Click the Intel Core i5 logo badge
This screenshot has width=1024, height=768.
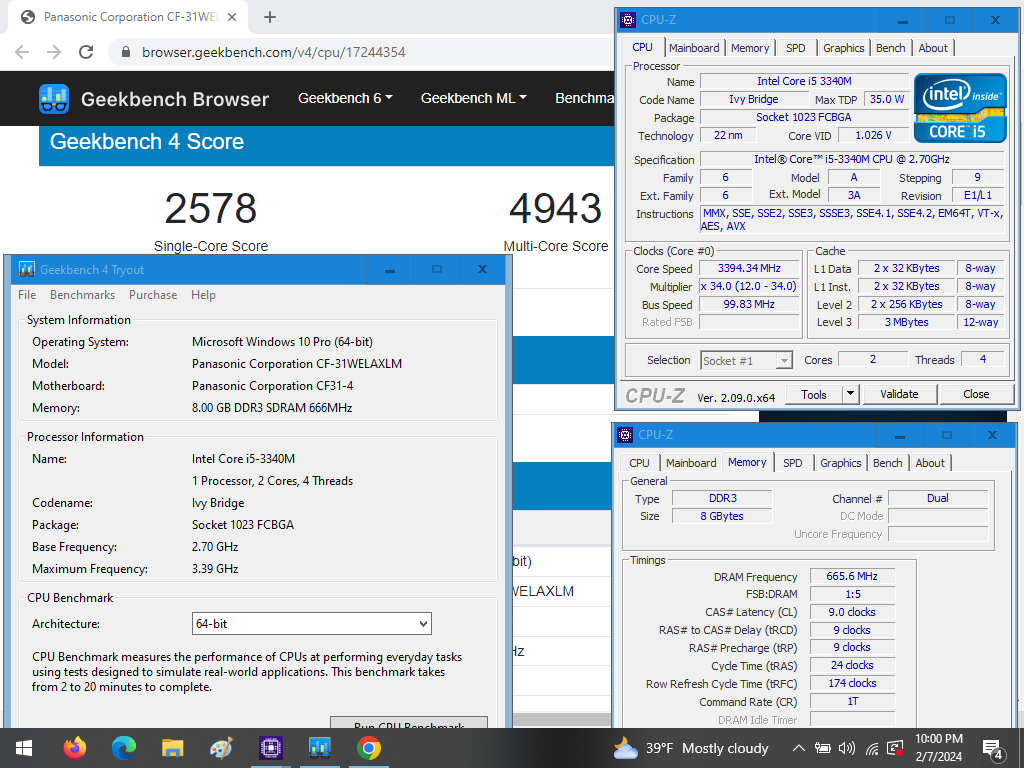[959, 108]
